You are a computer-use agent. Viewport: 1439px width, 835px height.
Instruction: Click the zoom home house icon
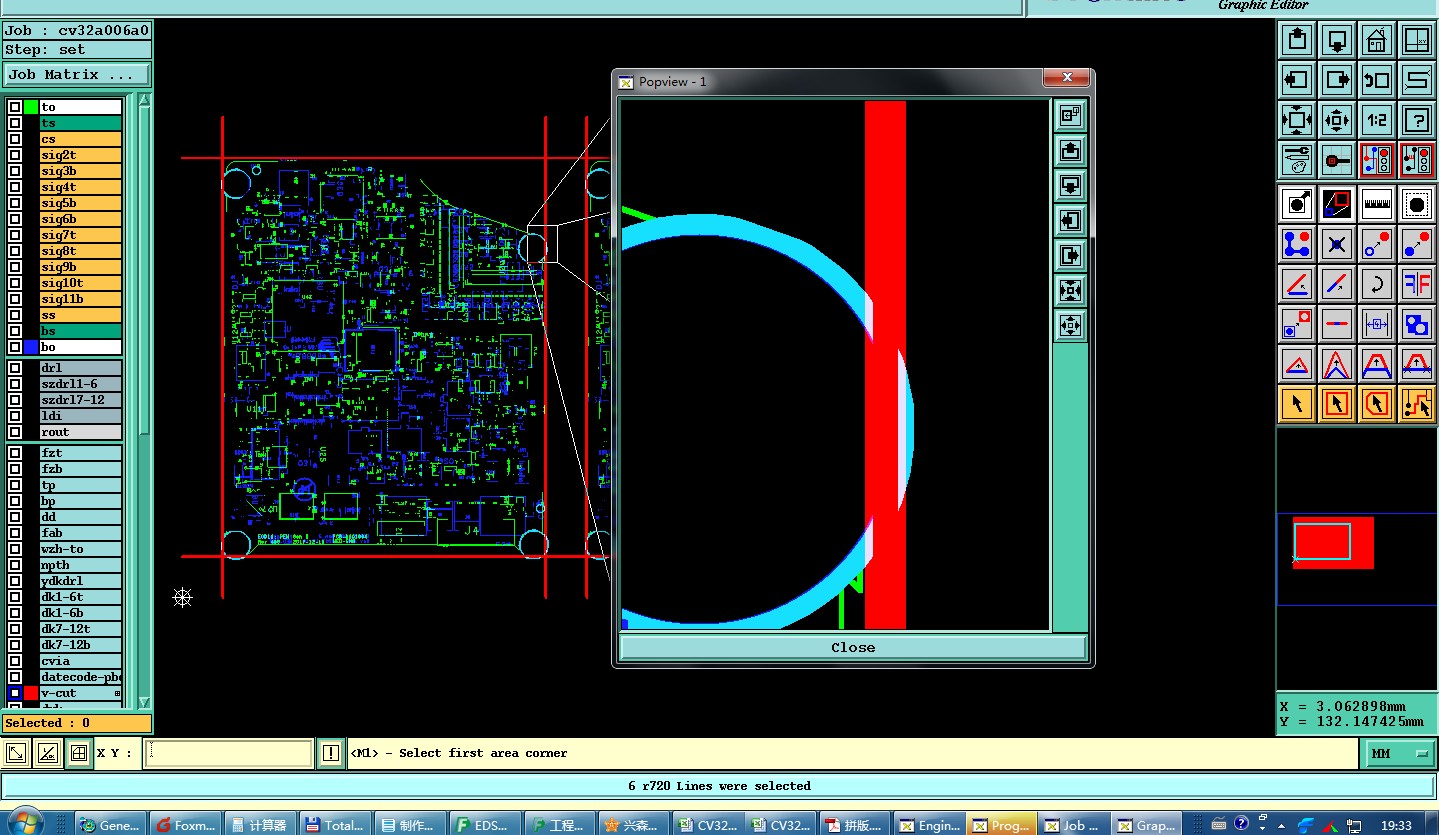[1377, 40]
